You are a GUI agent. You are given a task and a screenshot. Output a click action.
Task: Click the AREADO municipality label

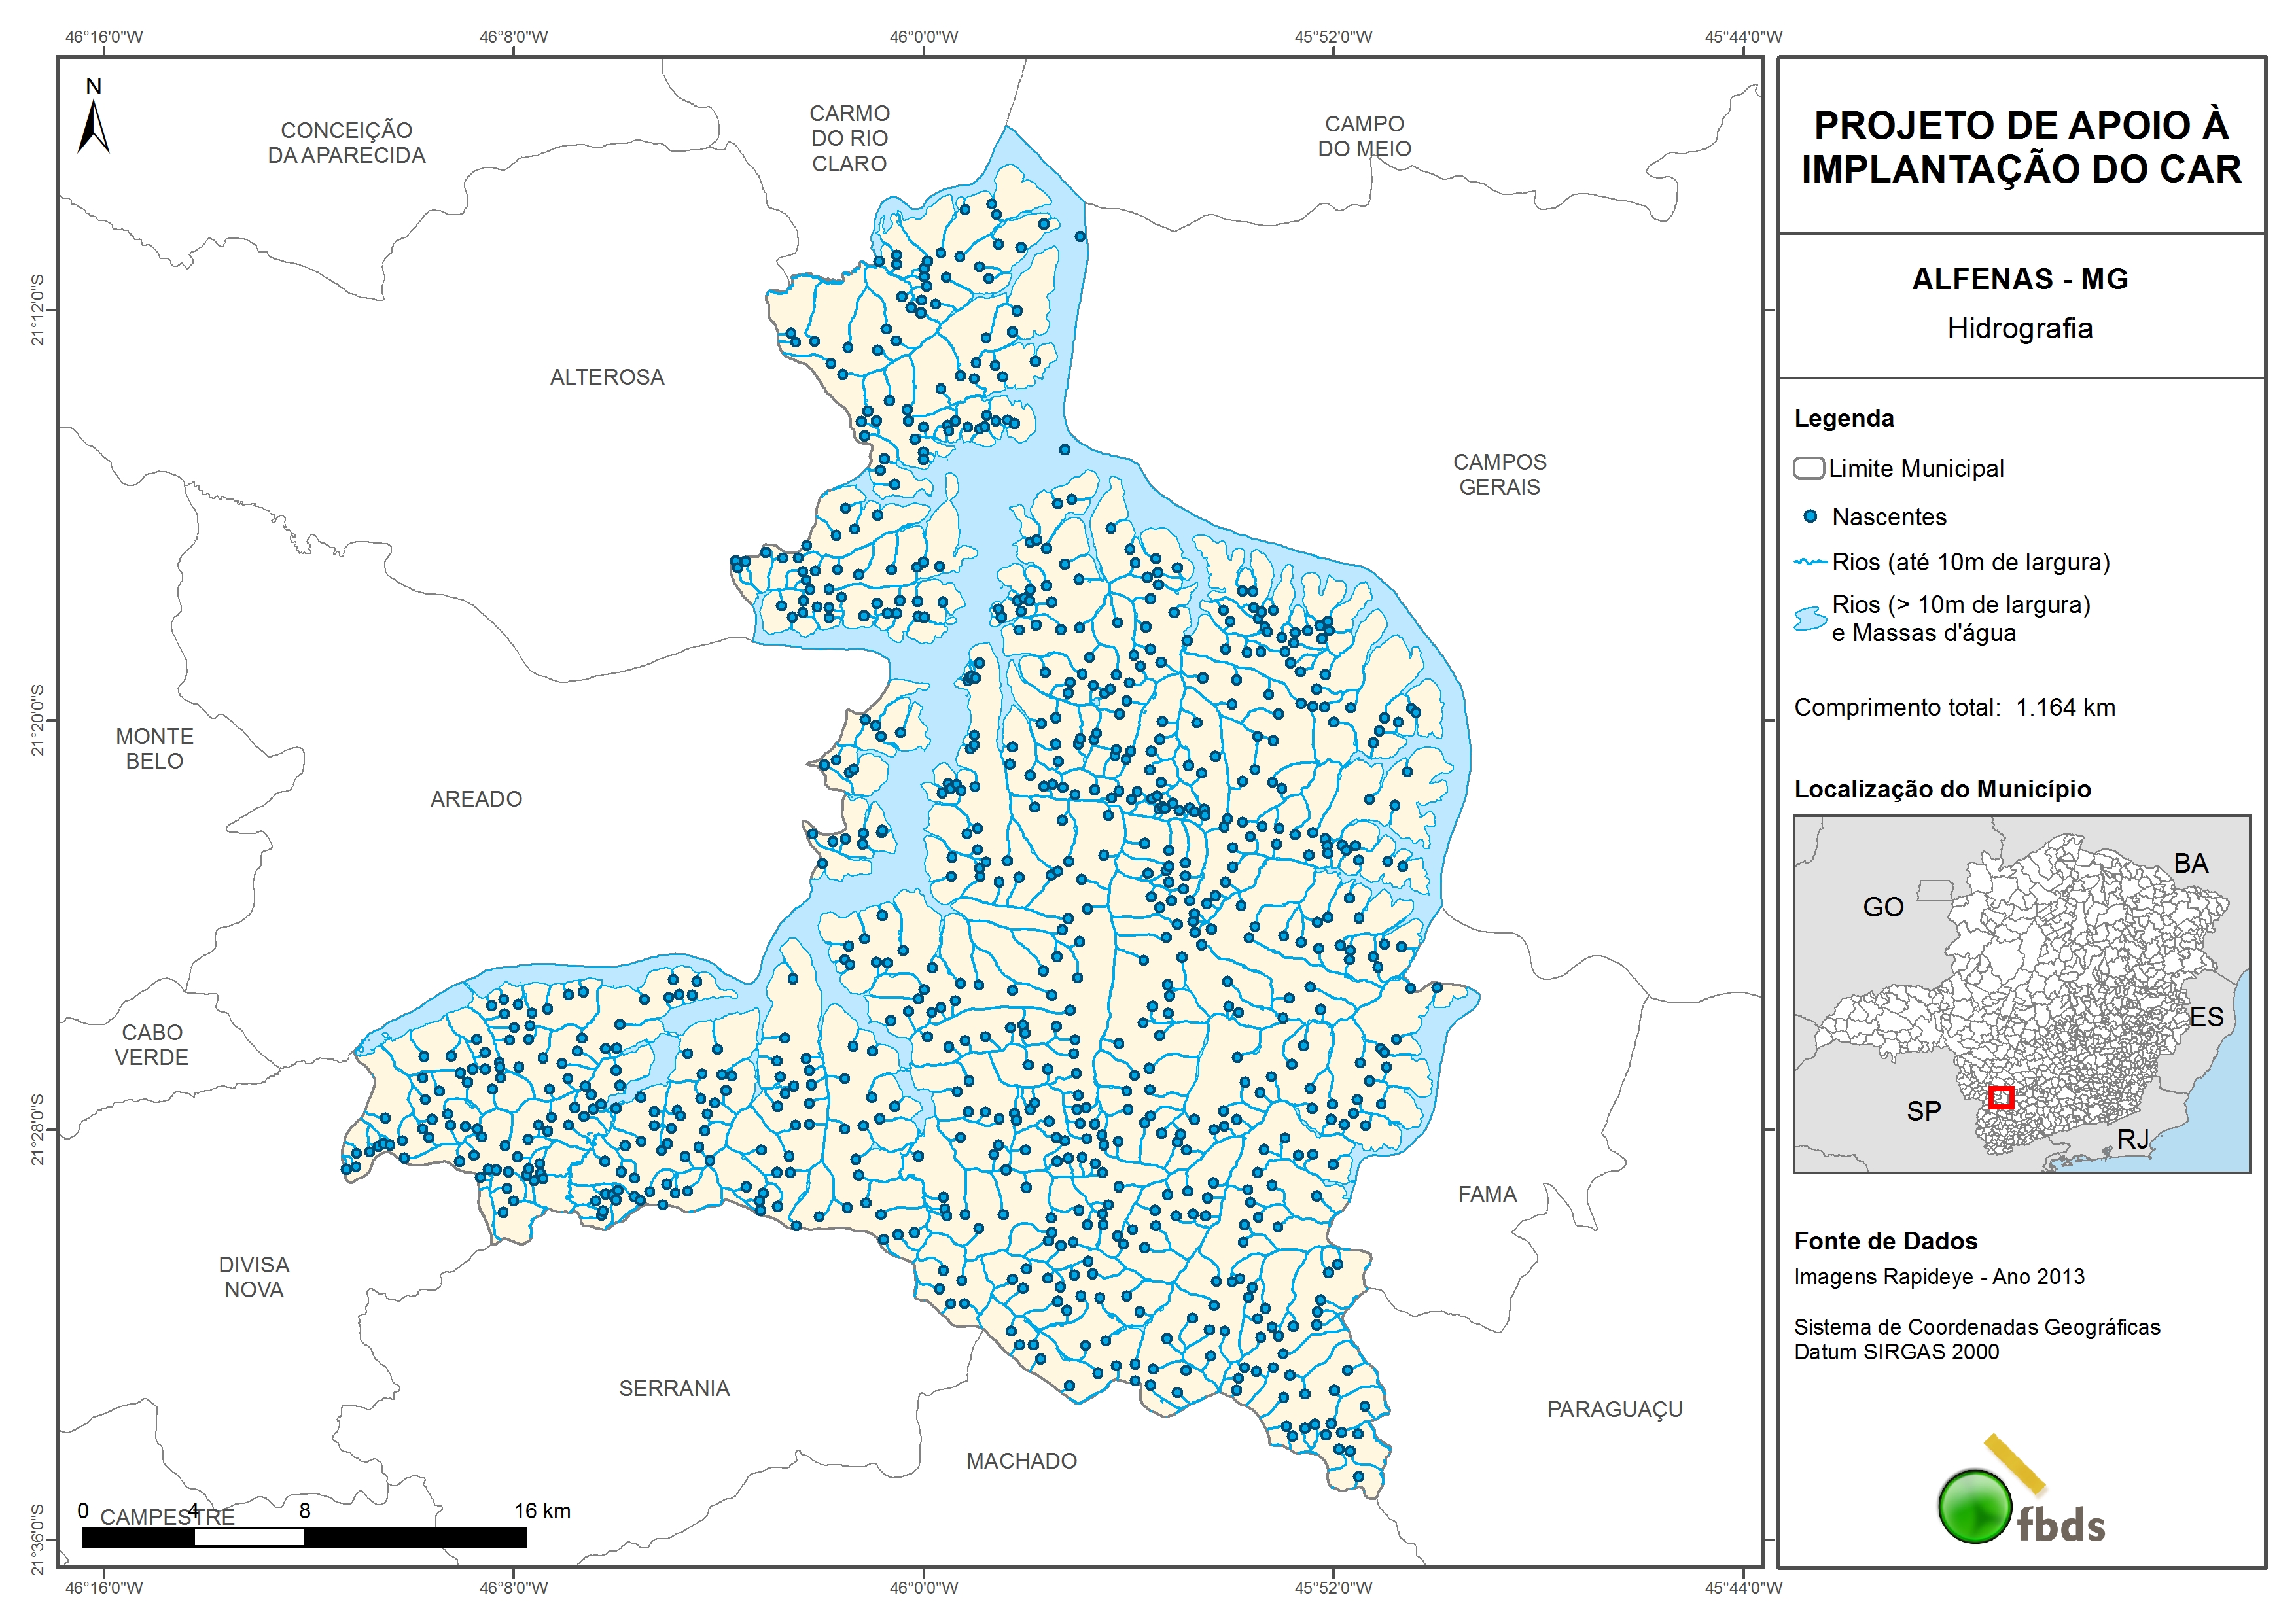coord(476,799)
